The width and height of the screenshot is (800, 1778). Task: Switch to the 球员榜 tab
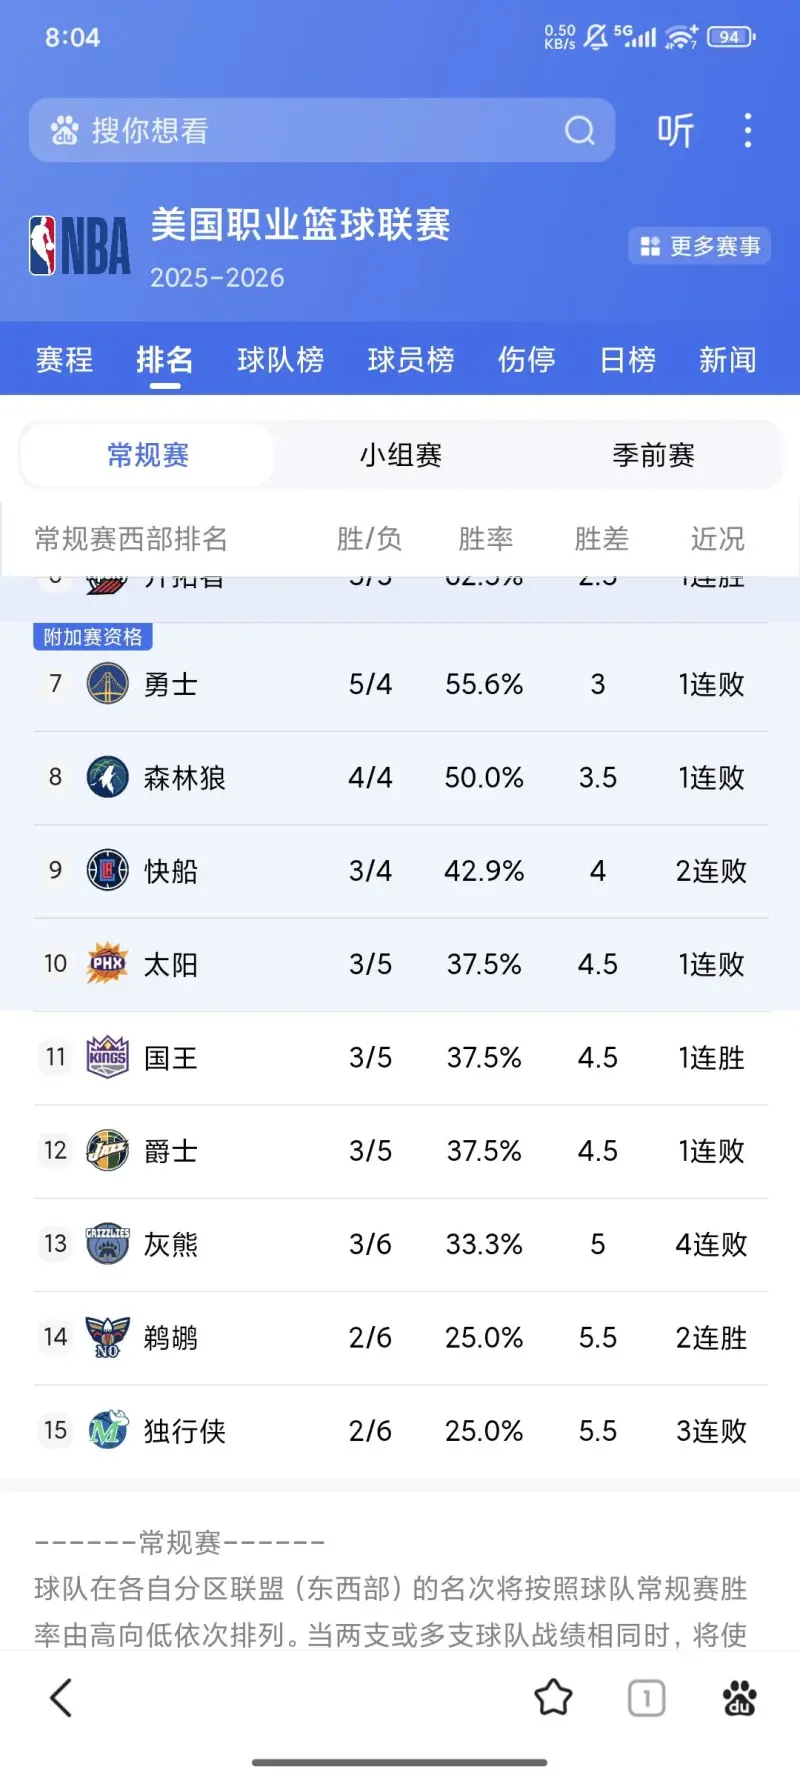[412, 360]
